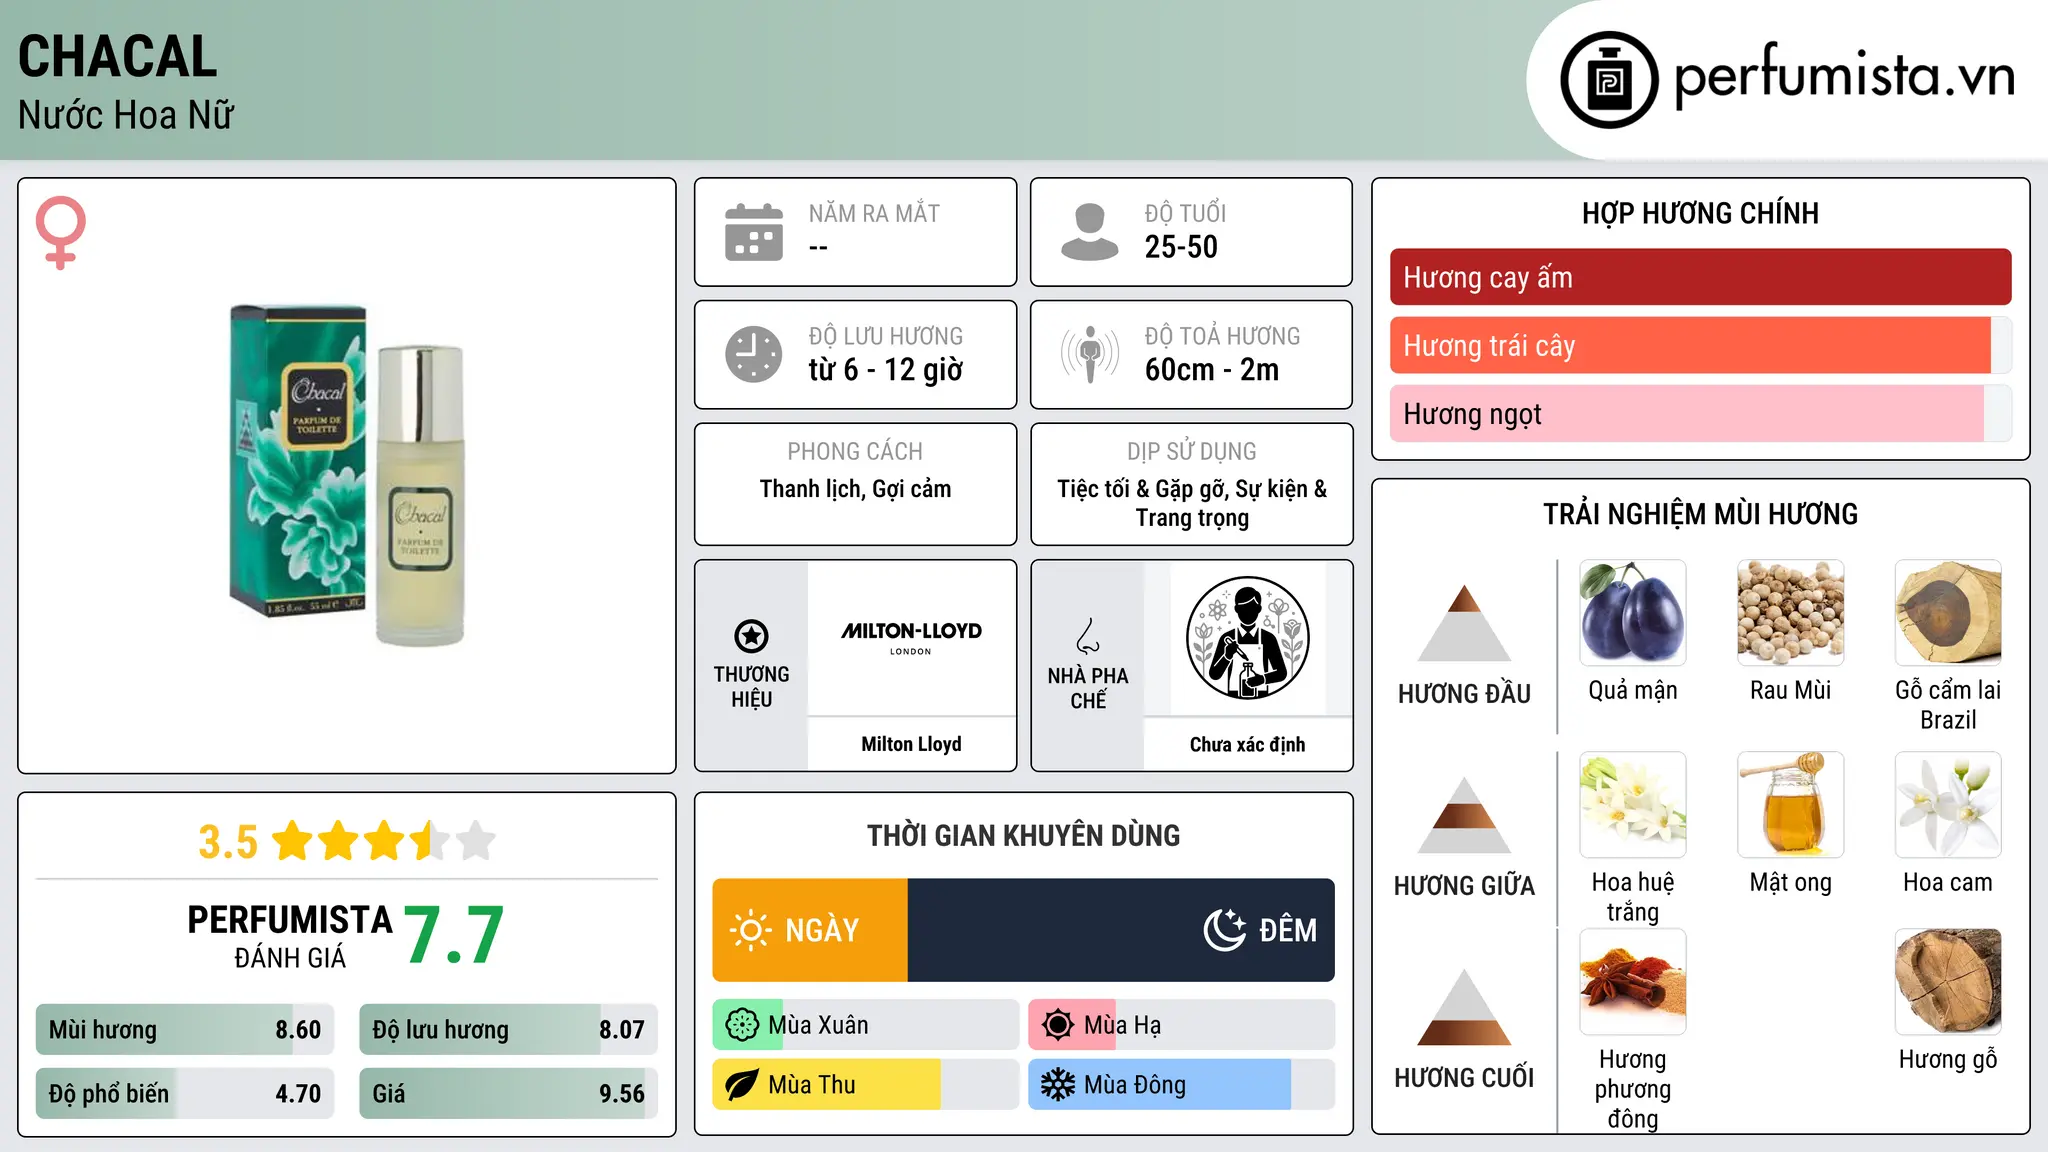The width and height of the screenshot is (2048, 1152).
Task: Open the Milton Lloyd brand name link
Action: click(x=911, y=744)
